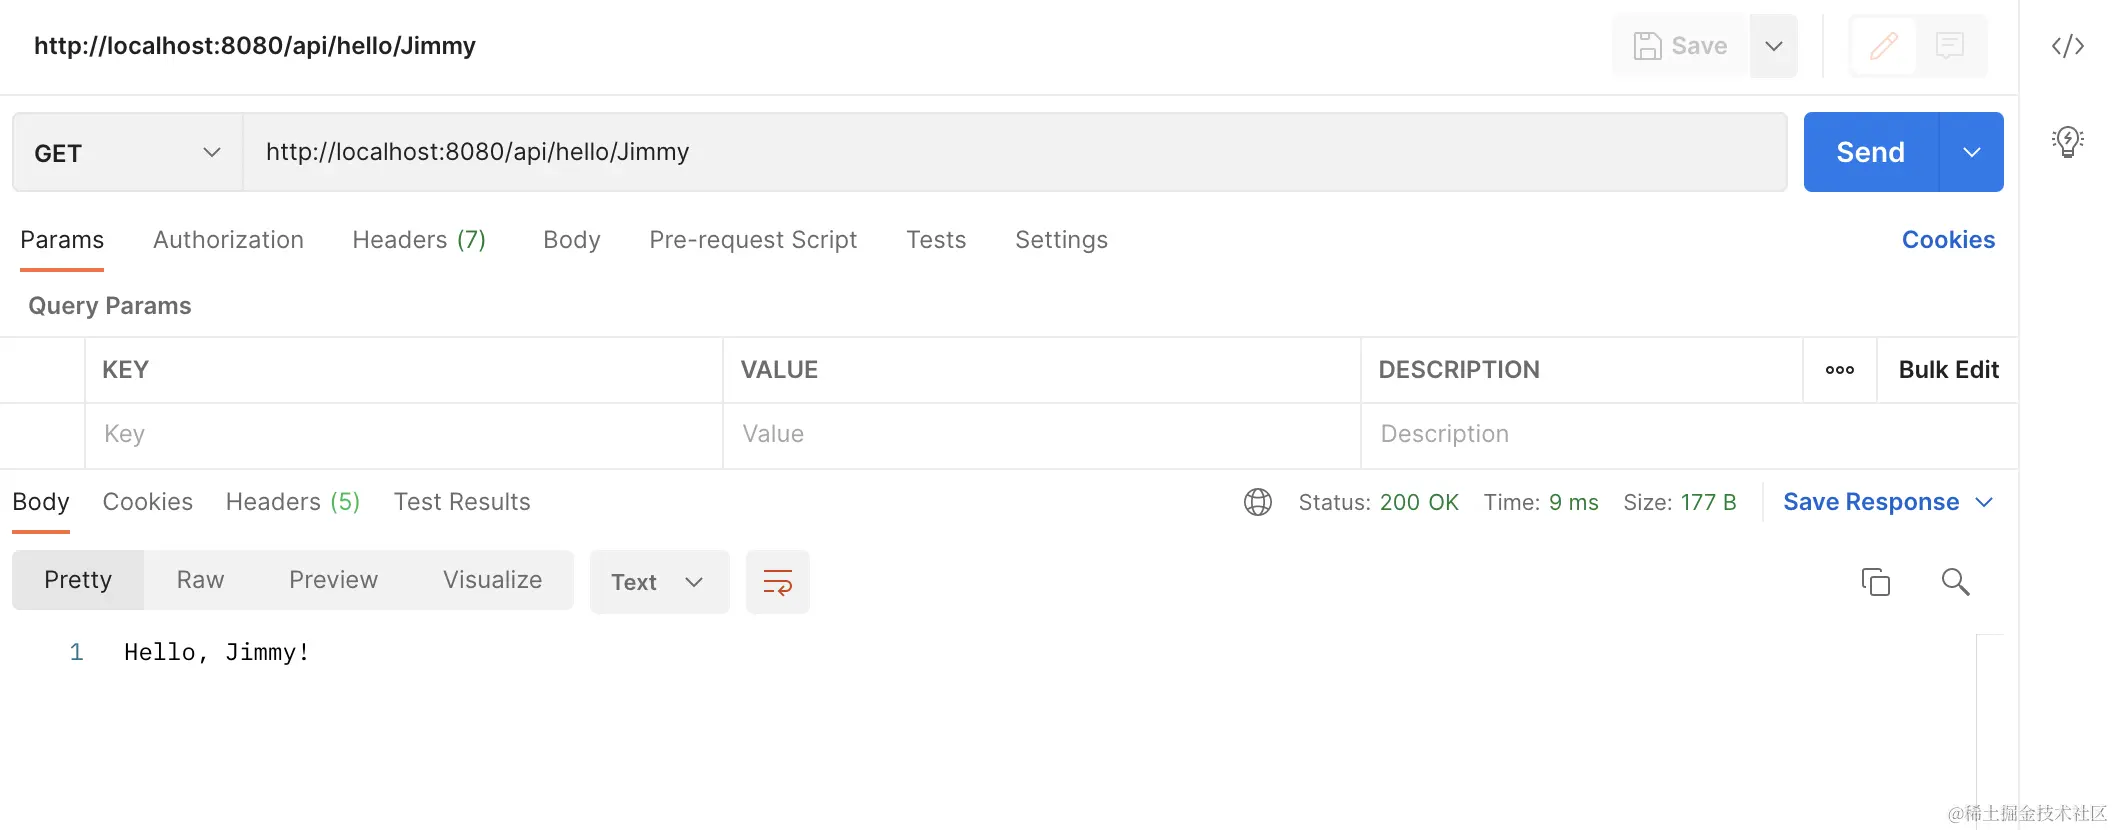The image size is (2114, 830).
Task: Open the Send button dropdown arrow
Action: point(1971,152)
